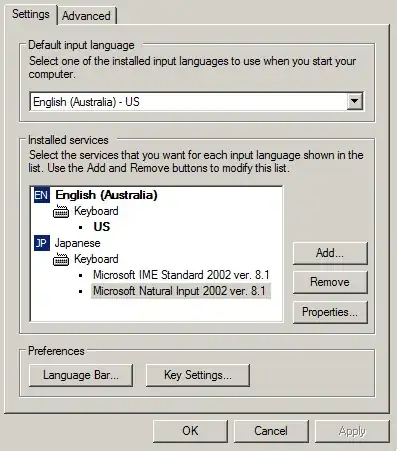Click the Add... button
This screenshot has height=451, width=397.
click(330, 253)
